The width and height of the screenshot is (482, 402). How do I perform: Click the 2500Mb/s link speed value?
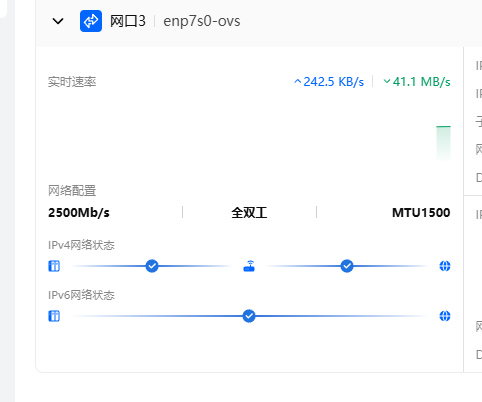click(79, 213)
